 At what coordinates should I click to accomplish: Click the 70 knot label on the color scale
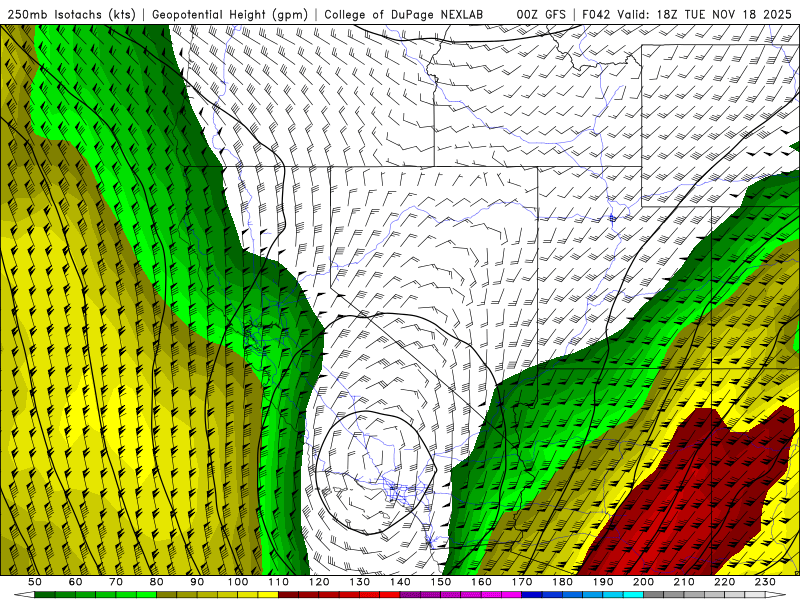pos(116,582)
